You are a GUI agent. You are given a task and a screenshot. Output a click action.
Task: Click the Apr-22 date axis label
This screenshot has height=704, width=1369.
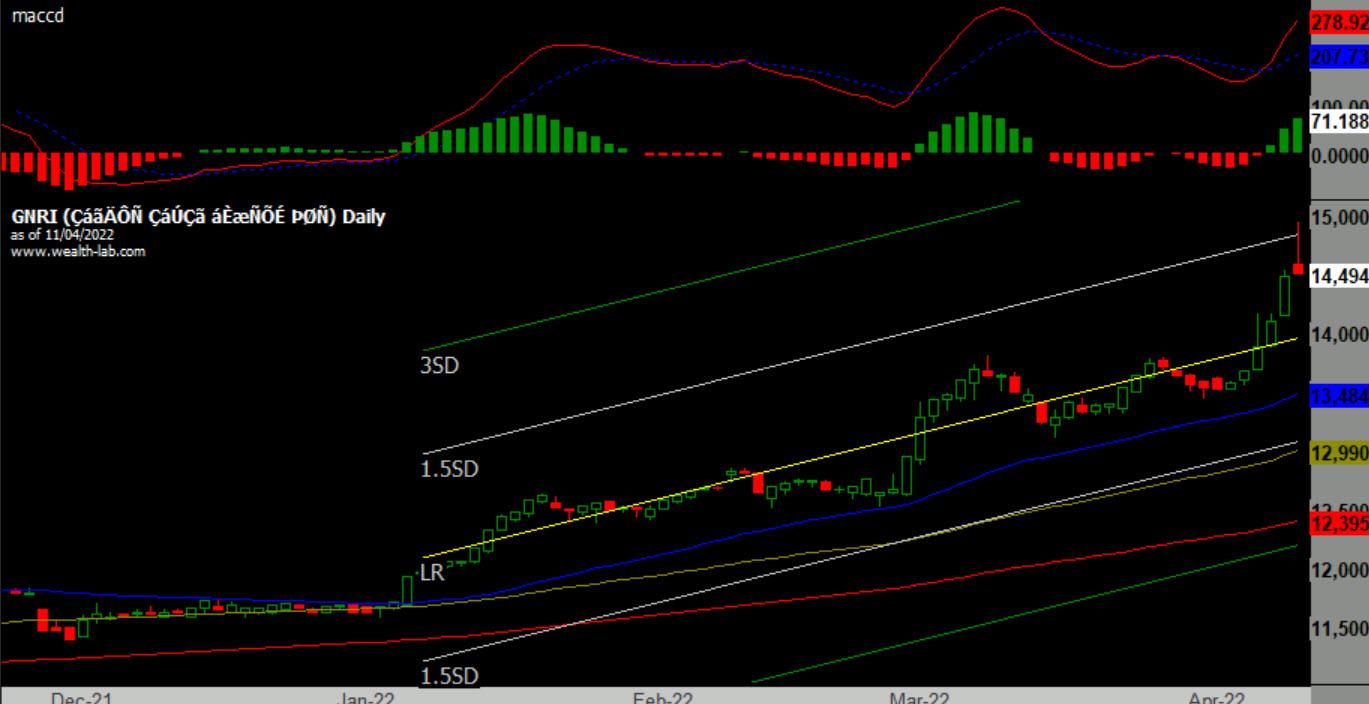1219,698
